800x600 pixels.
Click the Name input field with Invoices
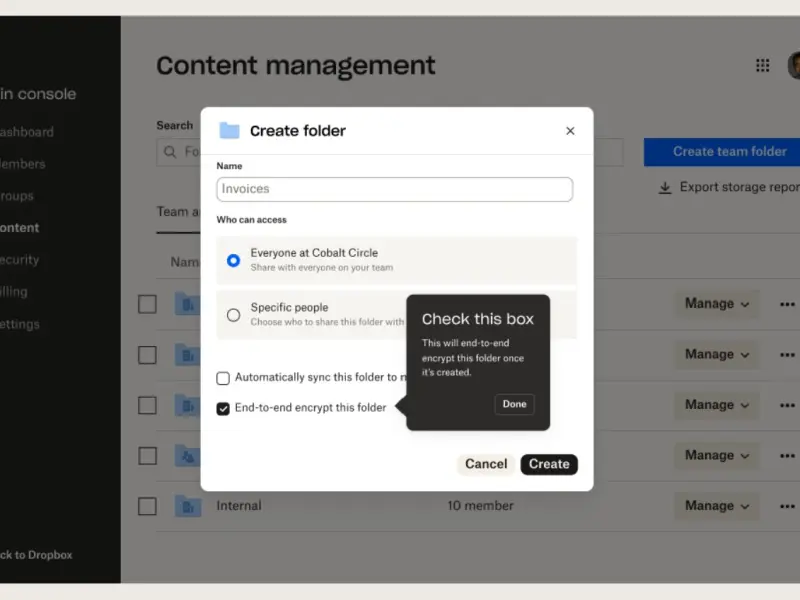(394, 189)
